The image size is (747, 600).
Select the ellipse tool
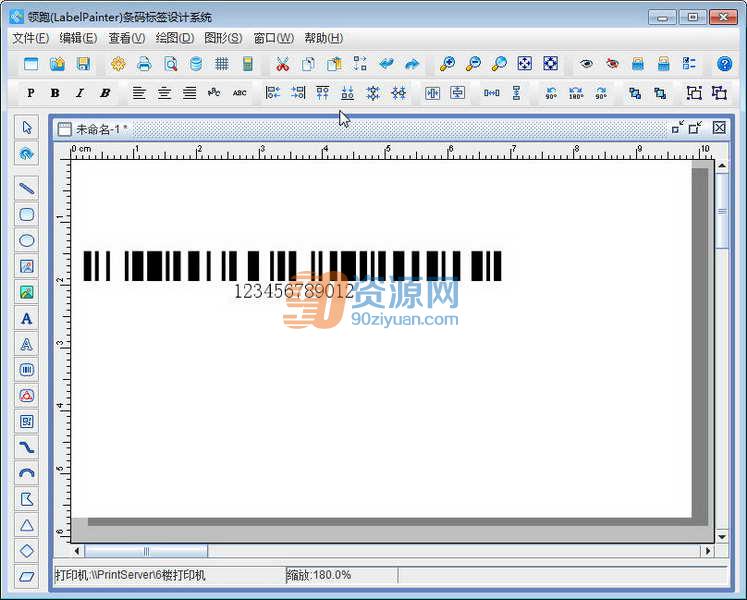[27, 240]
